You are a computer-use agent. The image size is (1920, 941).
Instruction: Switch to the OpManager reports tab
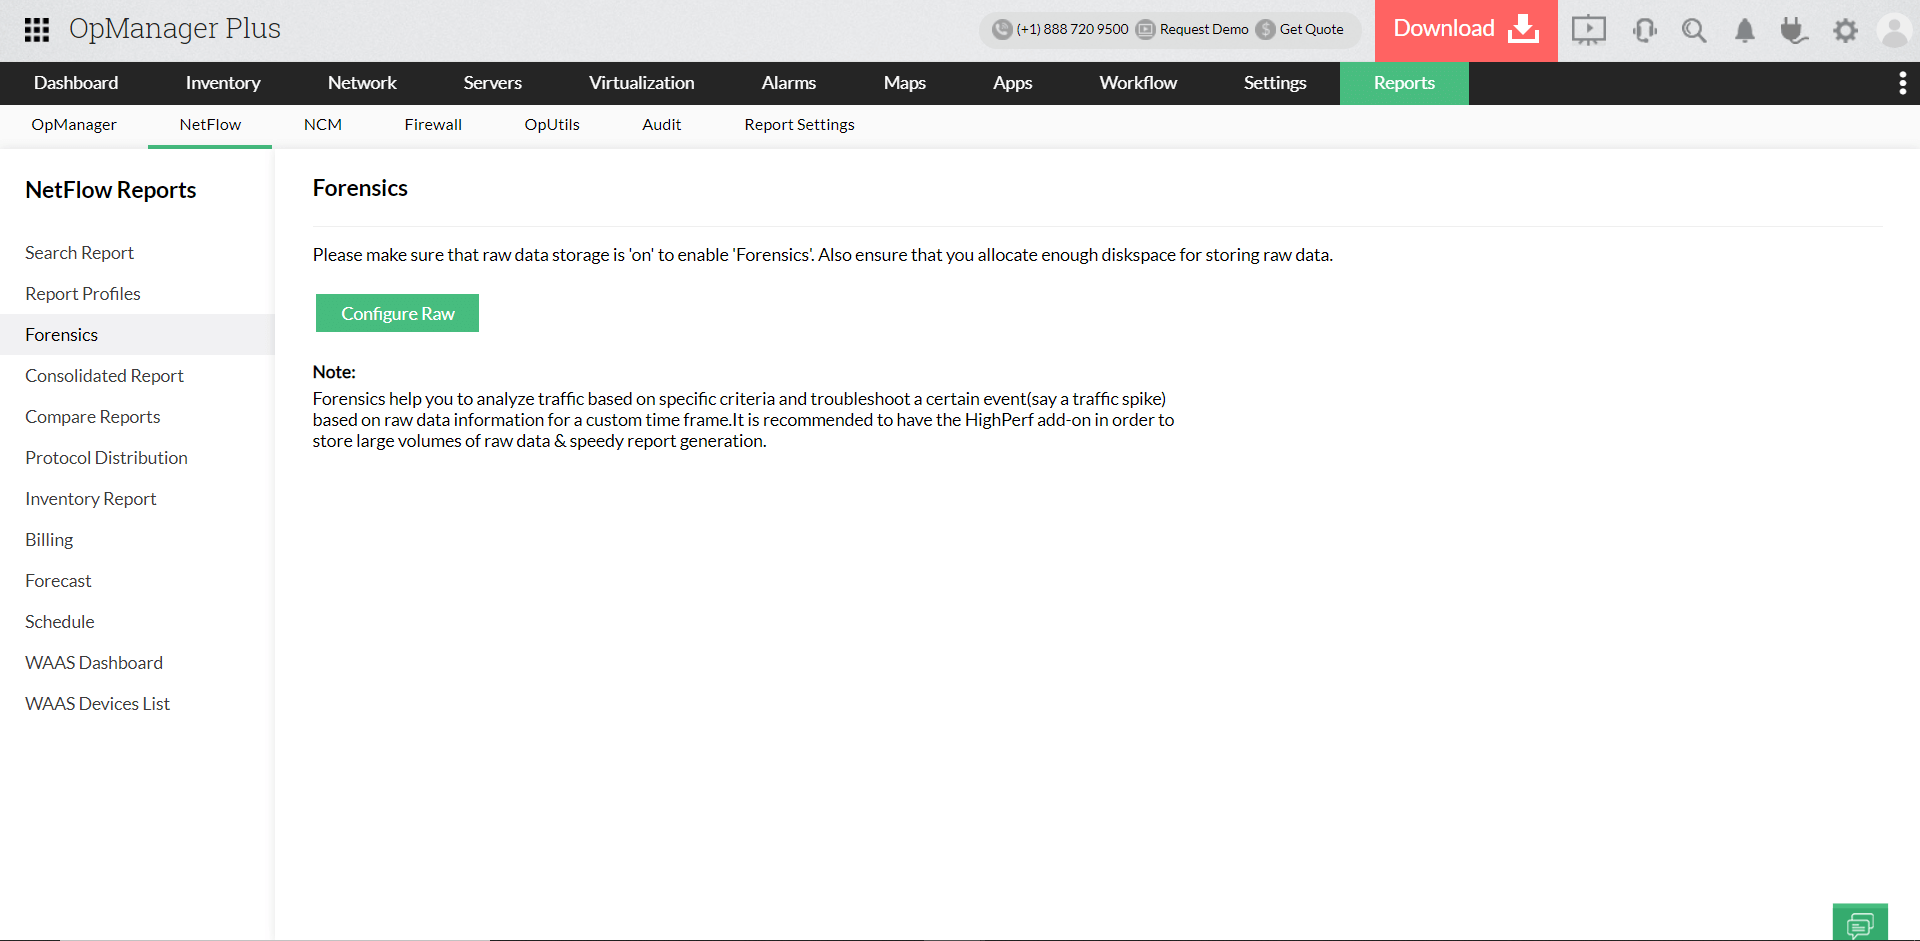click(74, 125)
